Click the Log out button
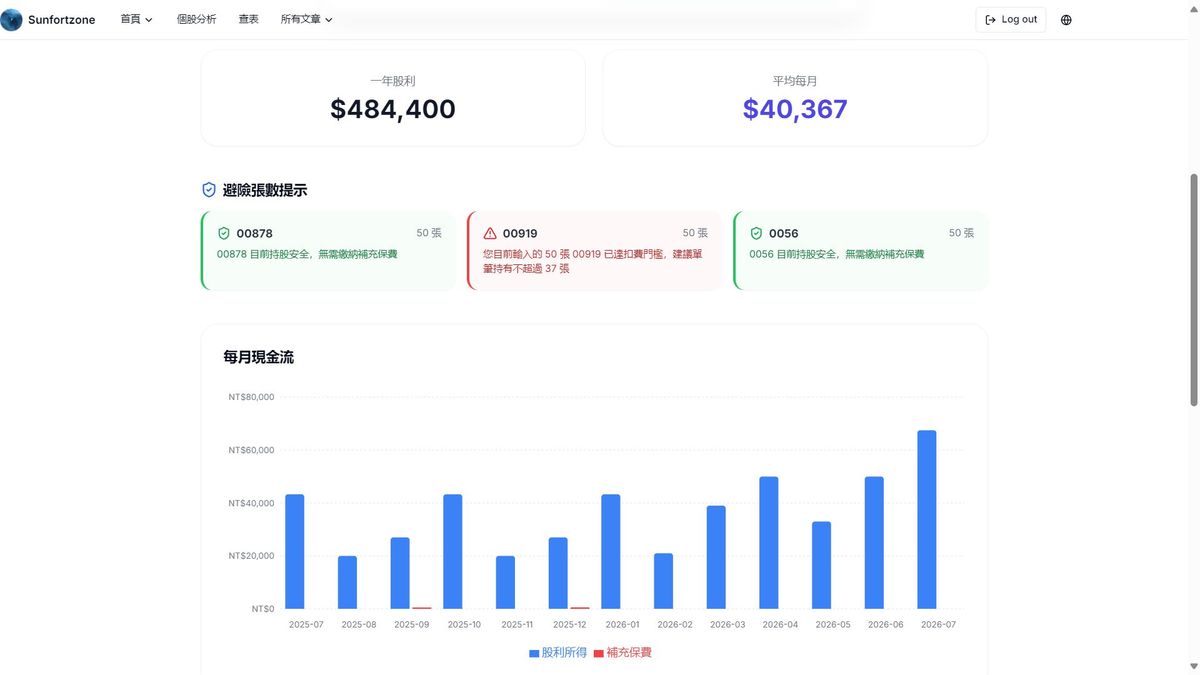 1011,19
